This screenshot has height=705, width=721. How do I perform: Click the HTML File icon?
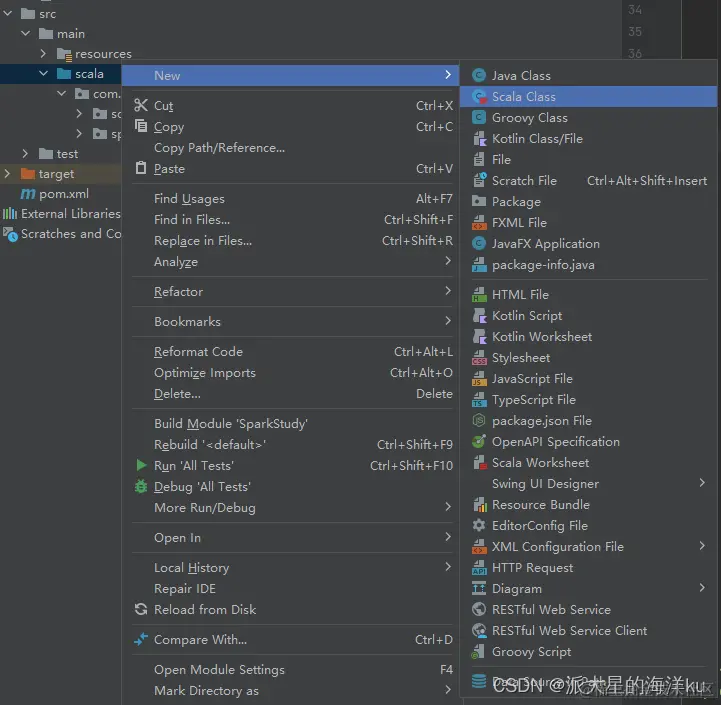479,294
